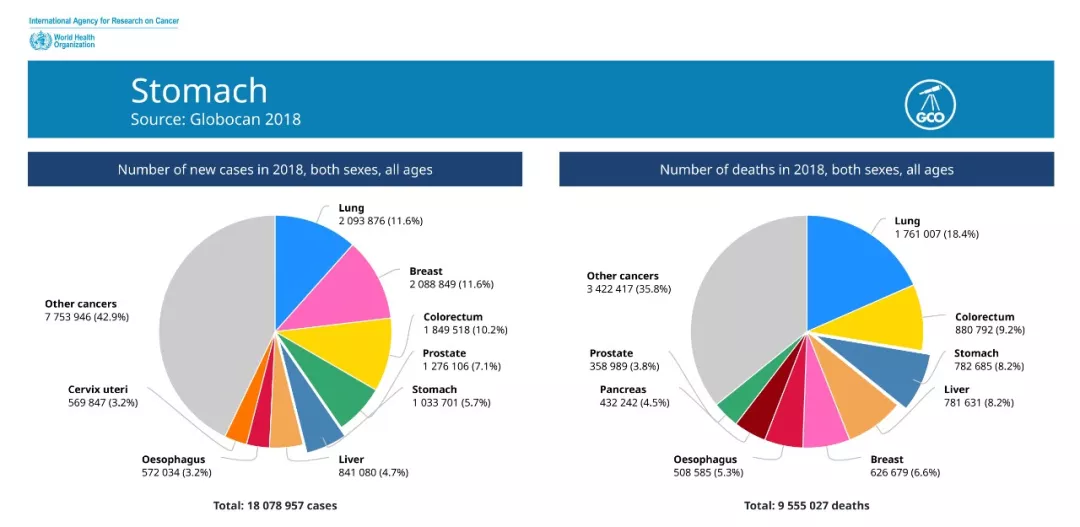
Task: Click the pink Breast slice in the new cases pie
Action: (350, 290)
